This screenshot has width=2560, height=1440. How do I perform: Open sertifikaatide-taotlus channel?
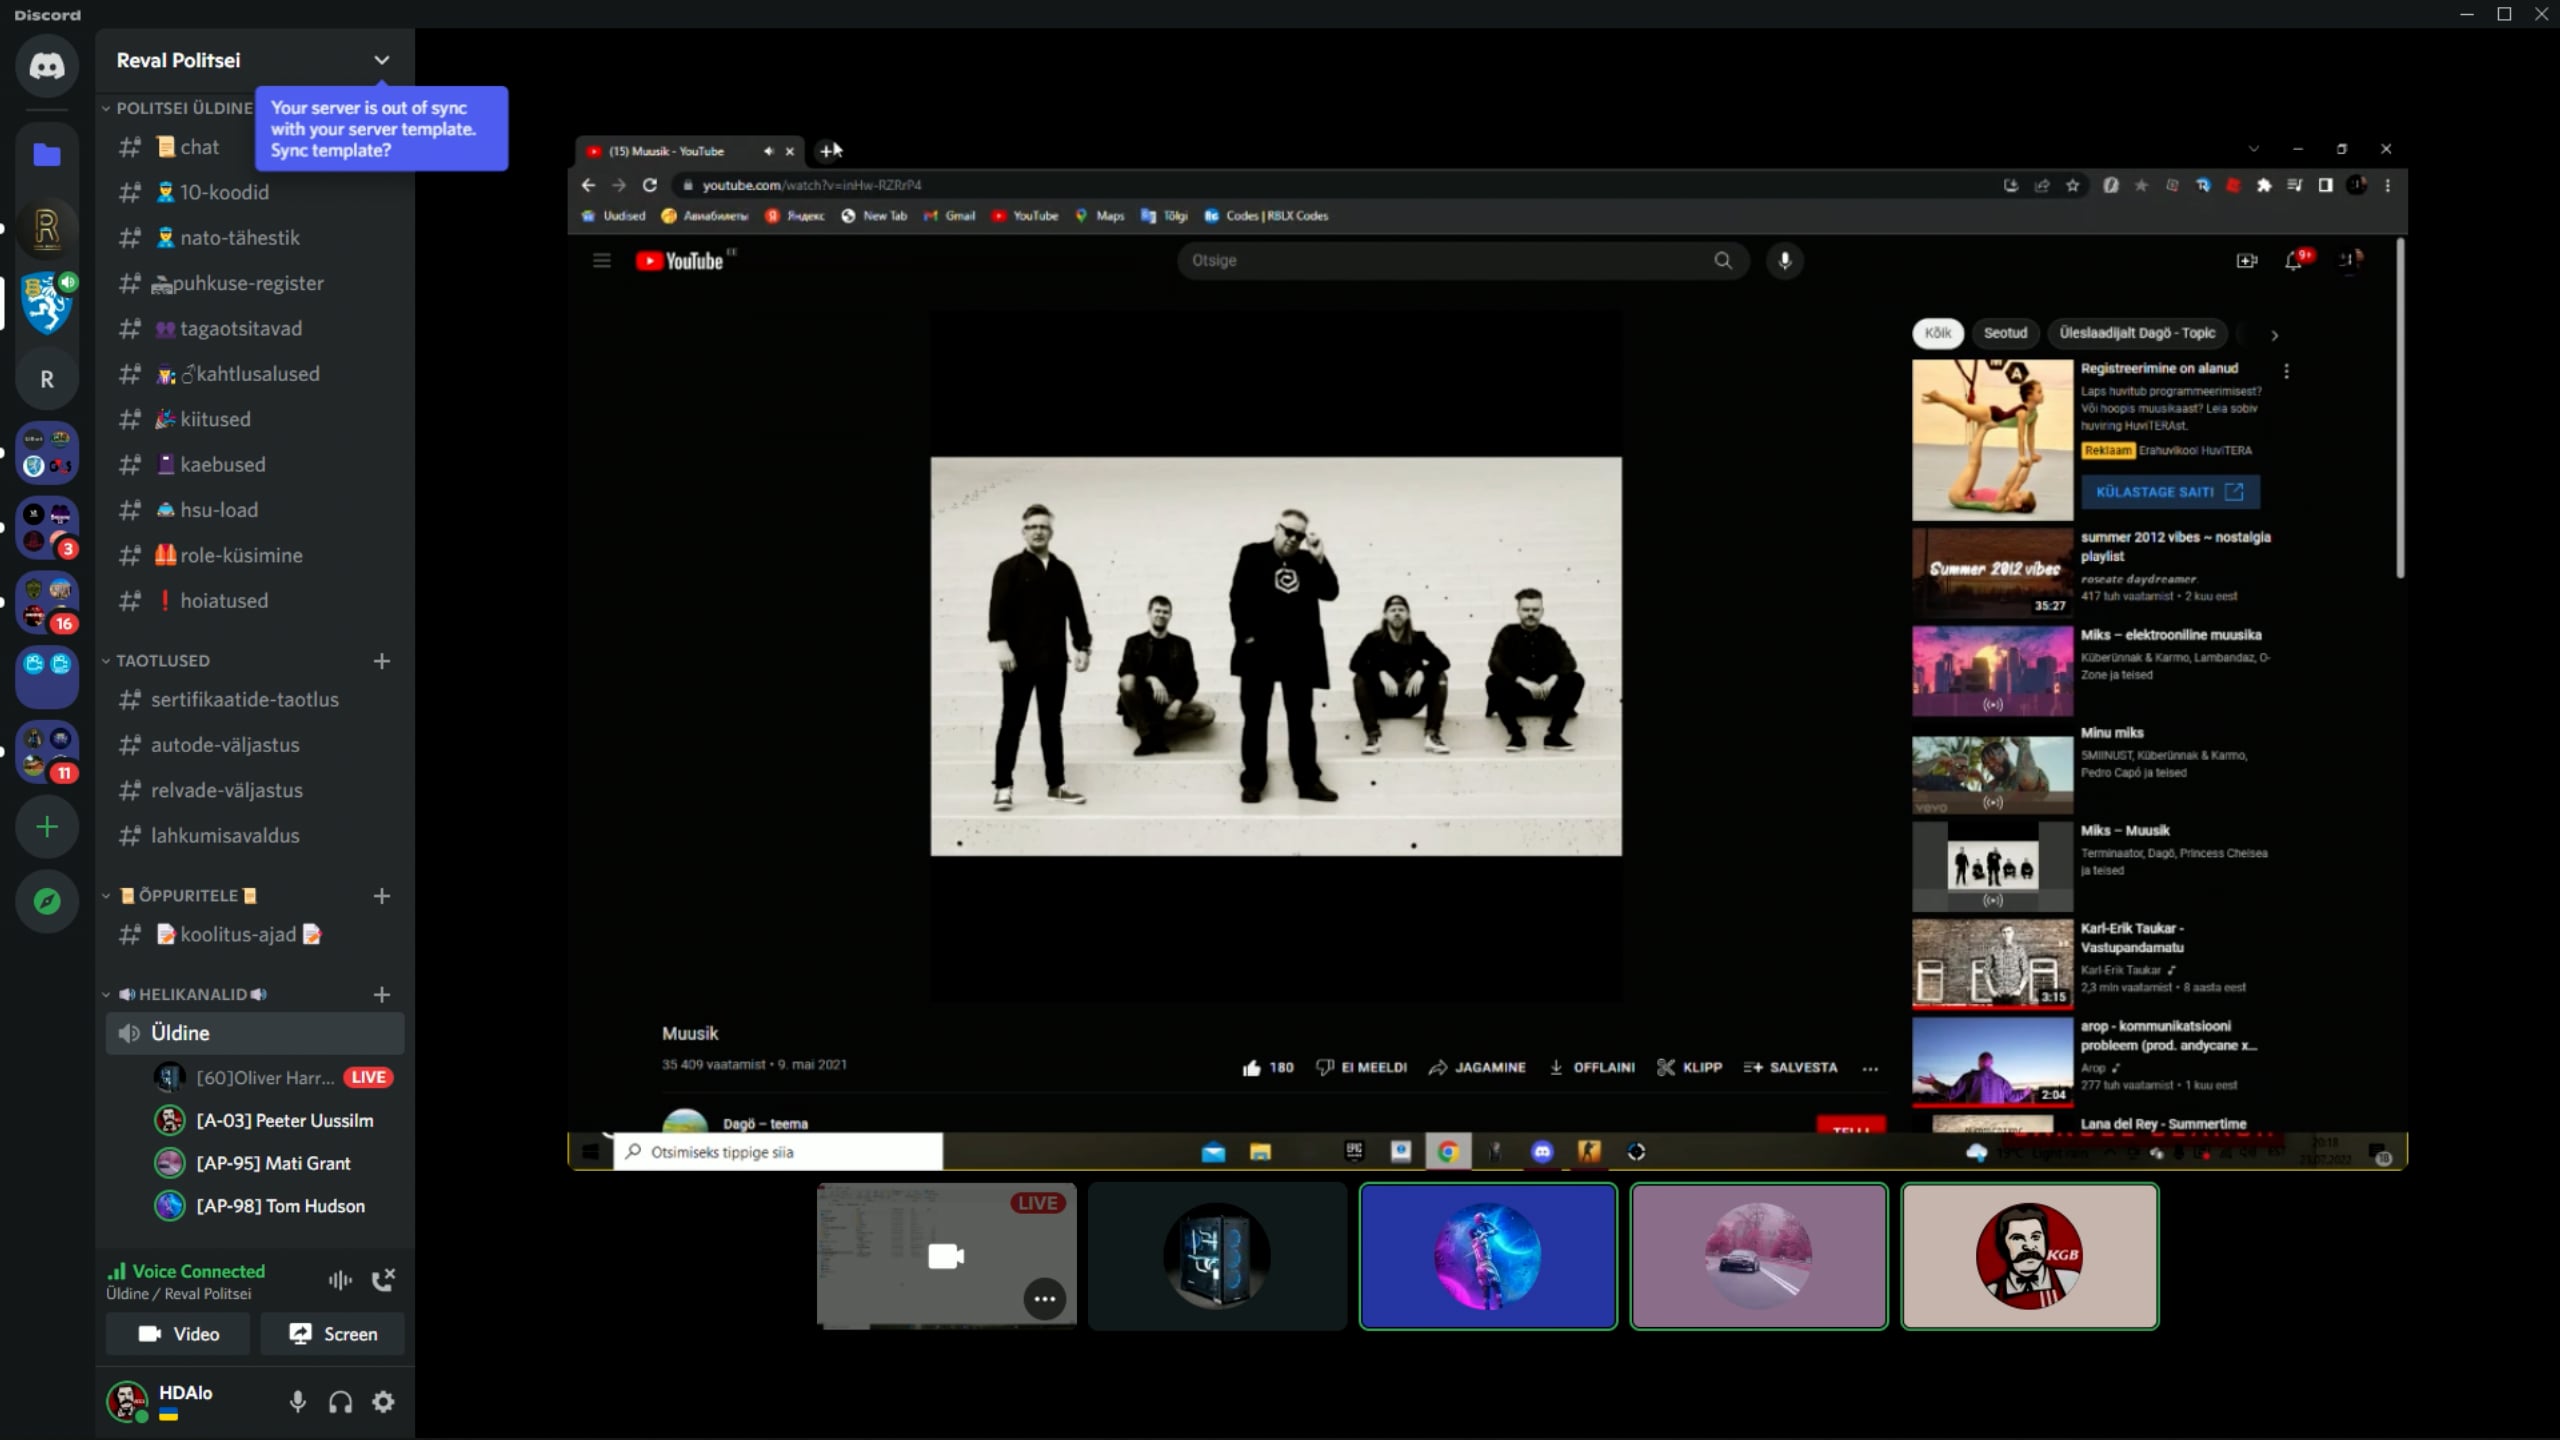point(255,700)
